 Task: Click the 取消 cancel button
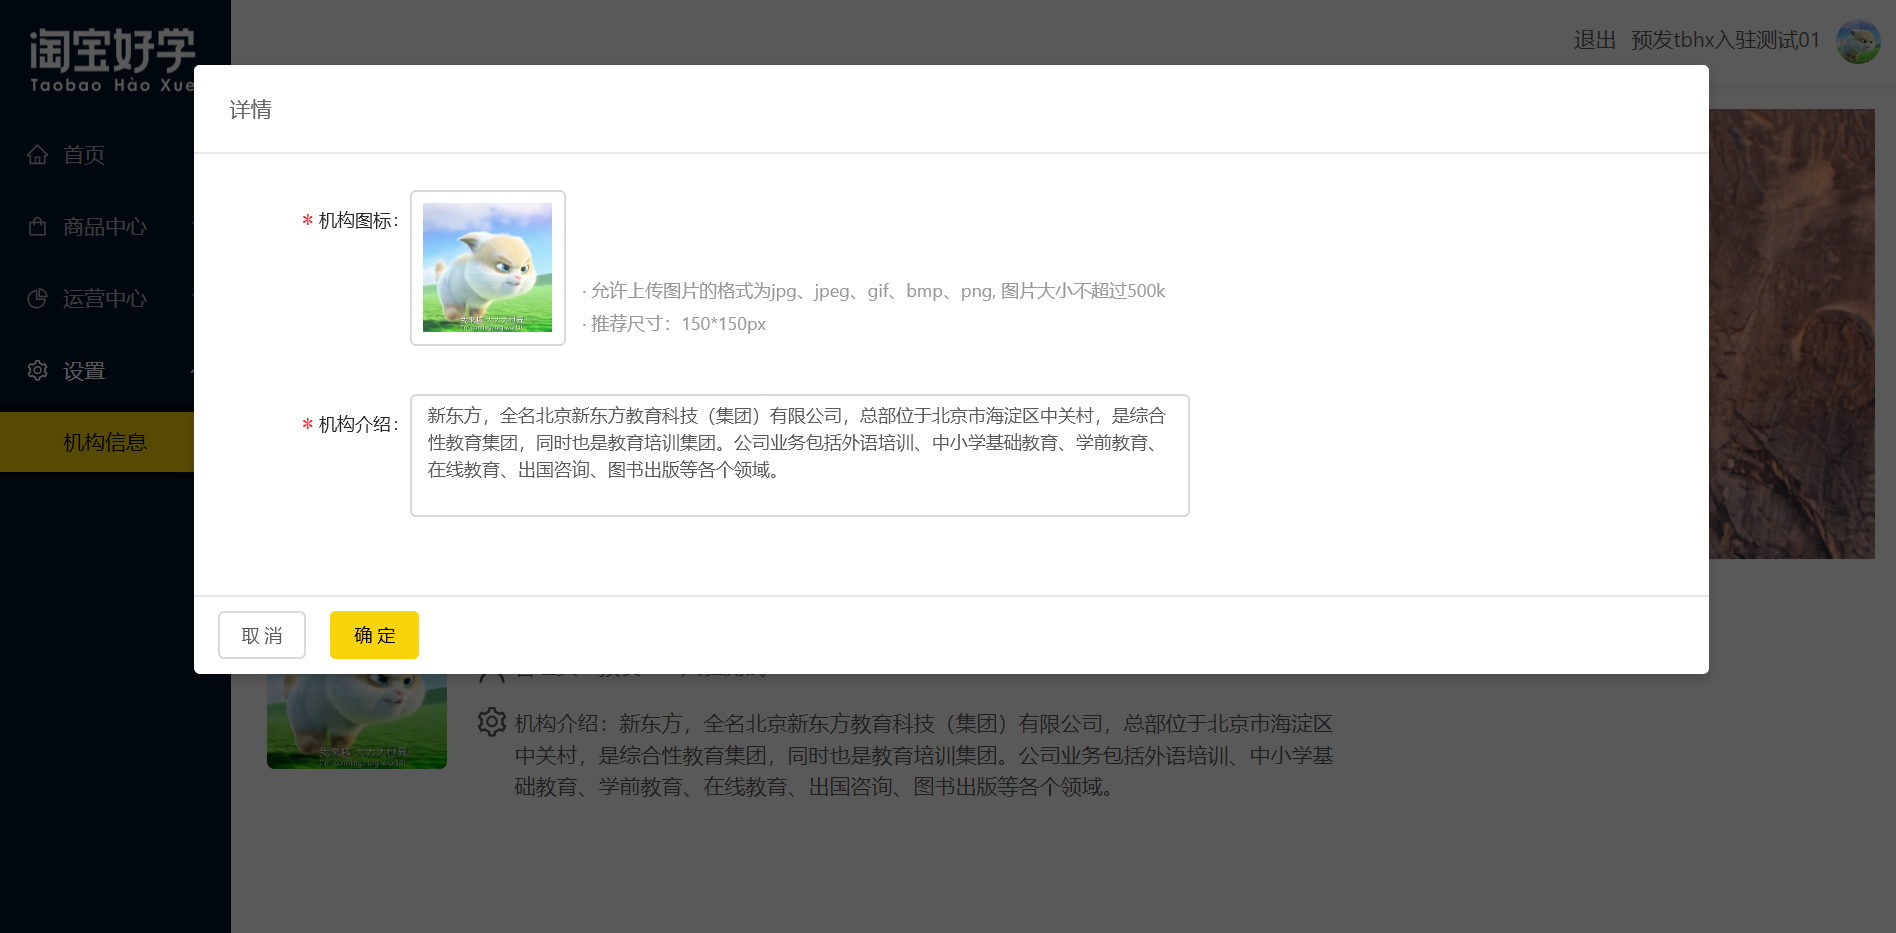point(262,635)
